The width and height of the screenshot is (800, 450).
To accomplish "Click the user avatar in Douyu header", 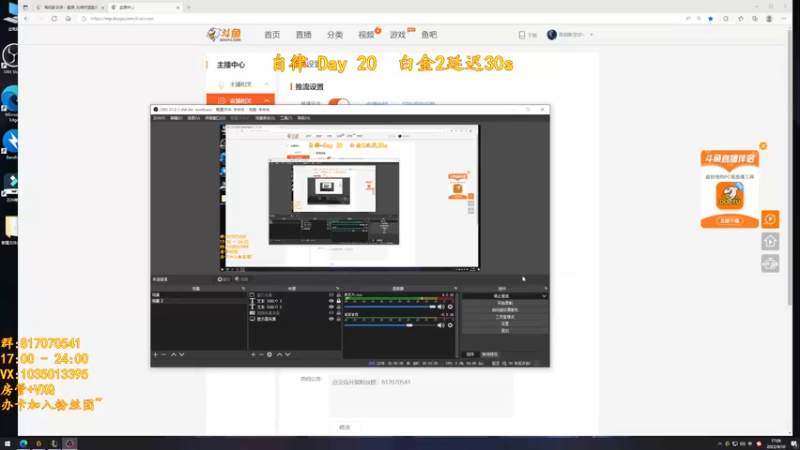I will pyautogui.click(x=552, y=35).
